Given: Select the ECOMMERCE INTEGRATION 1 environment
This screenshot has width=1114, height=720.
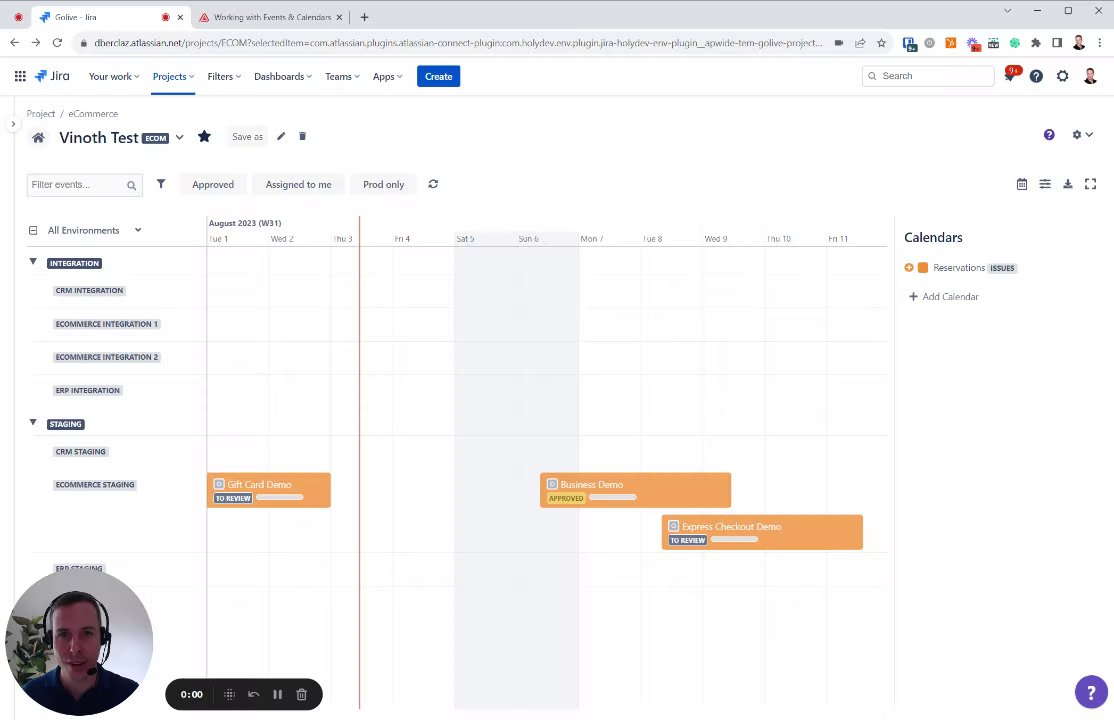Looking at the screenshot, I should 107,324.
